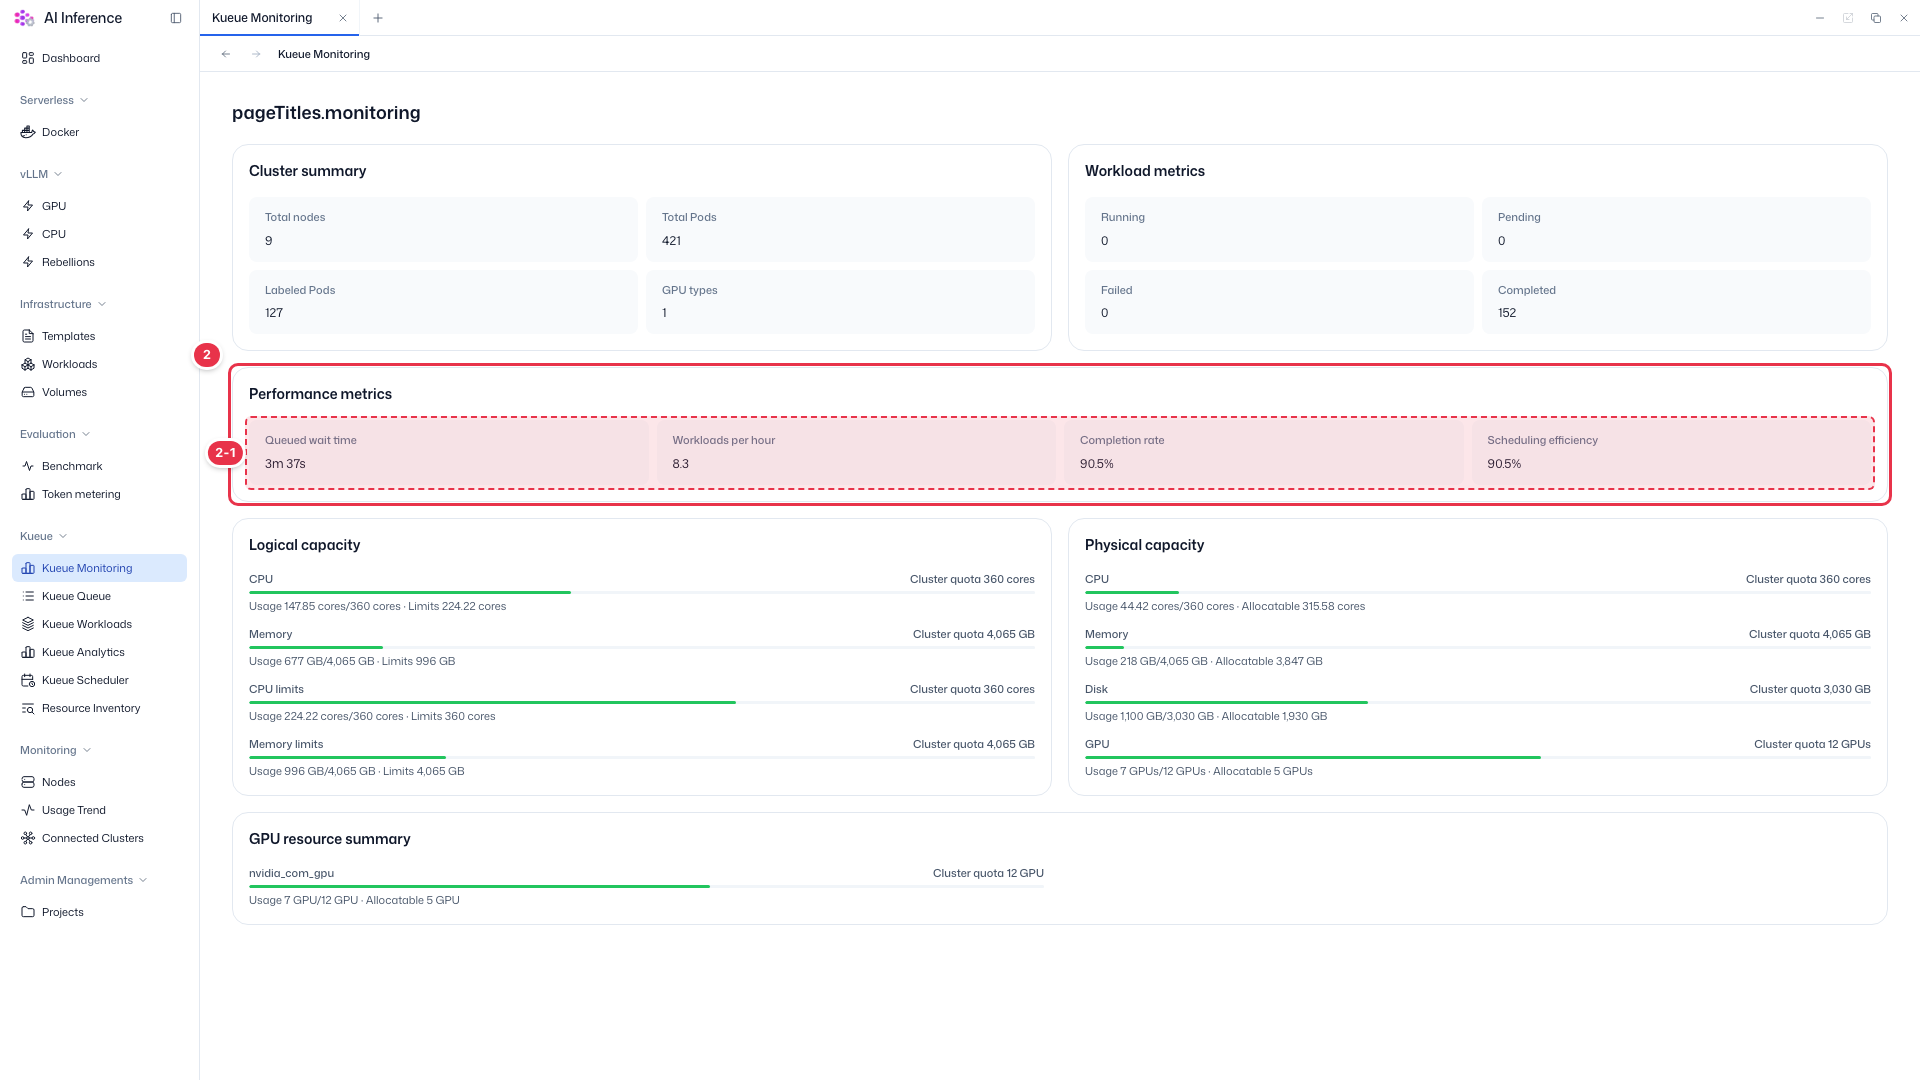Click the Nodes server icon
This screenshot has height=1080, width=1920.
pos(28,782)
